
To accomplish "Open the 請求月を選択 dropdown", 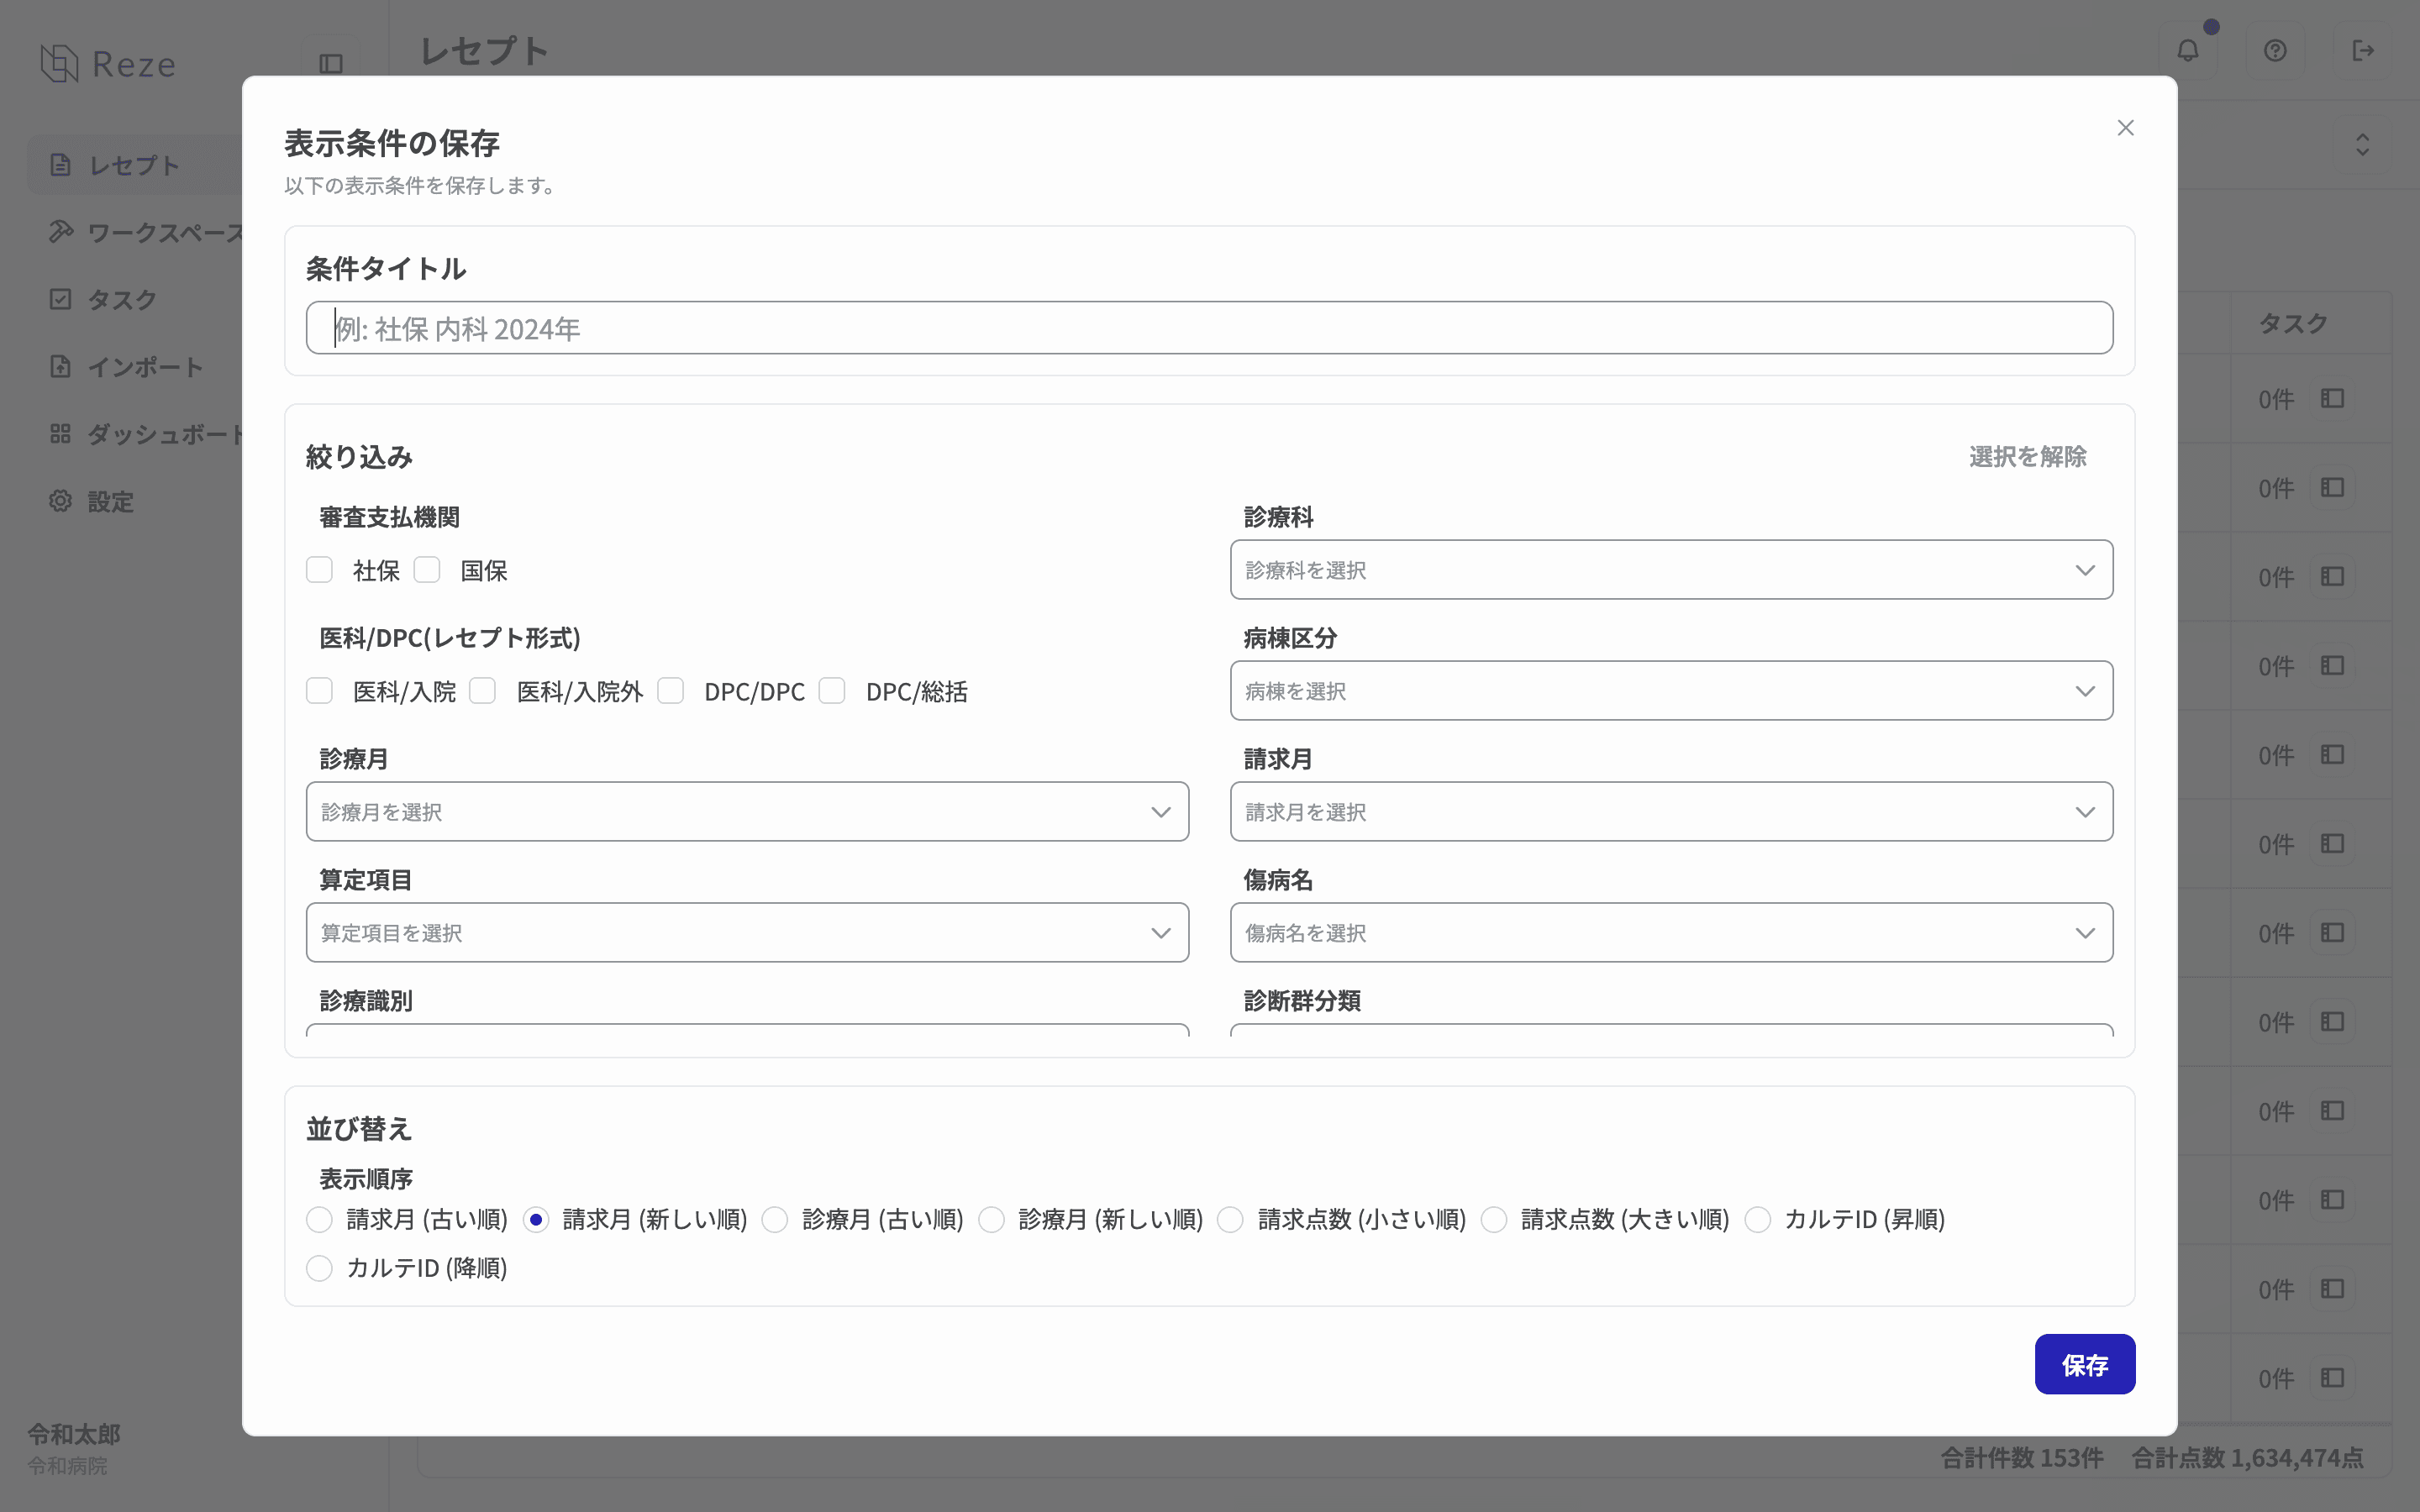I will (x=1671, y=812).
